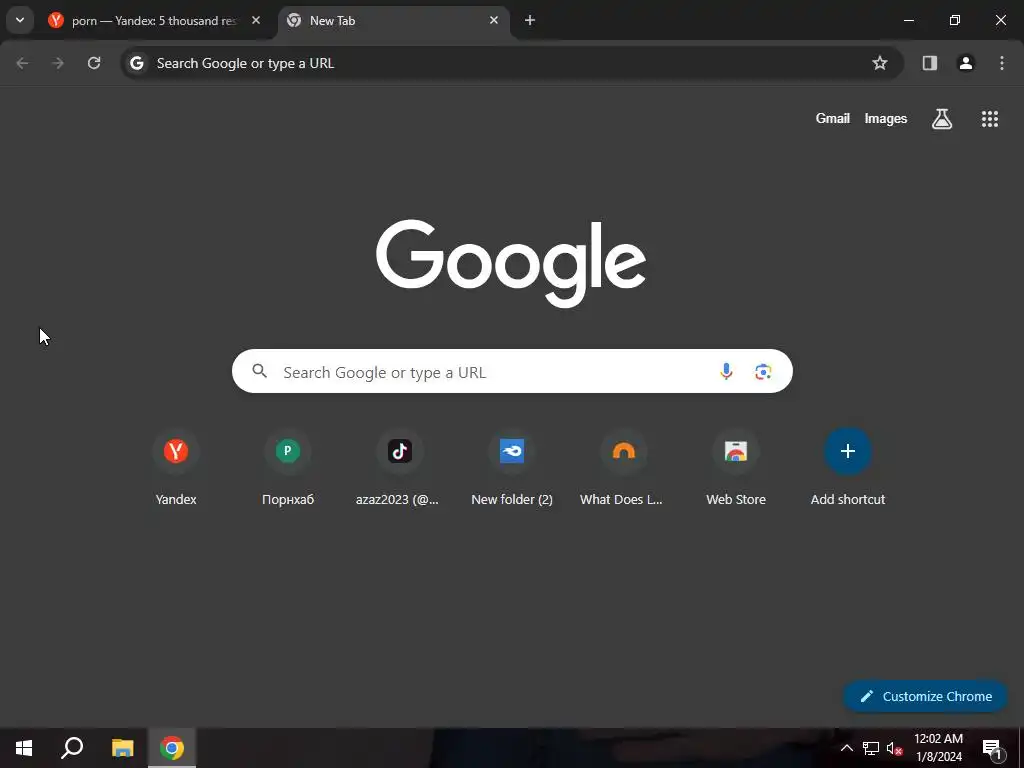Open the What Does L... shortcut
Image resolution: width=1024 pixels, height=768 pixels.
coord(624,466)
